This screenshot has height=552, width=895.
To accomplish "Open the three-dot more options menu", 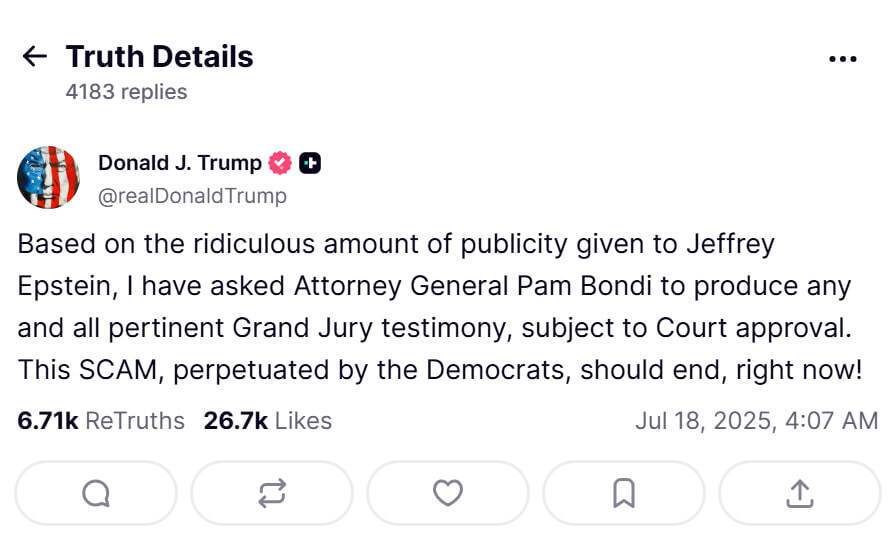I will 843,59.
